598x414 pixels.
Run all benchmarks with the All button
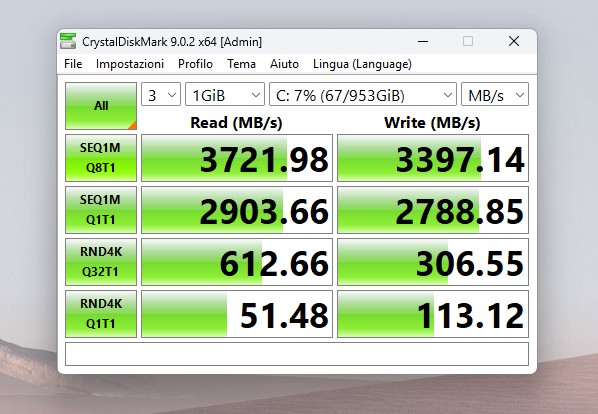[x=101, y=106]
